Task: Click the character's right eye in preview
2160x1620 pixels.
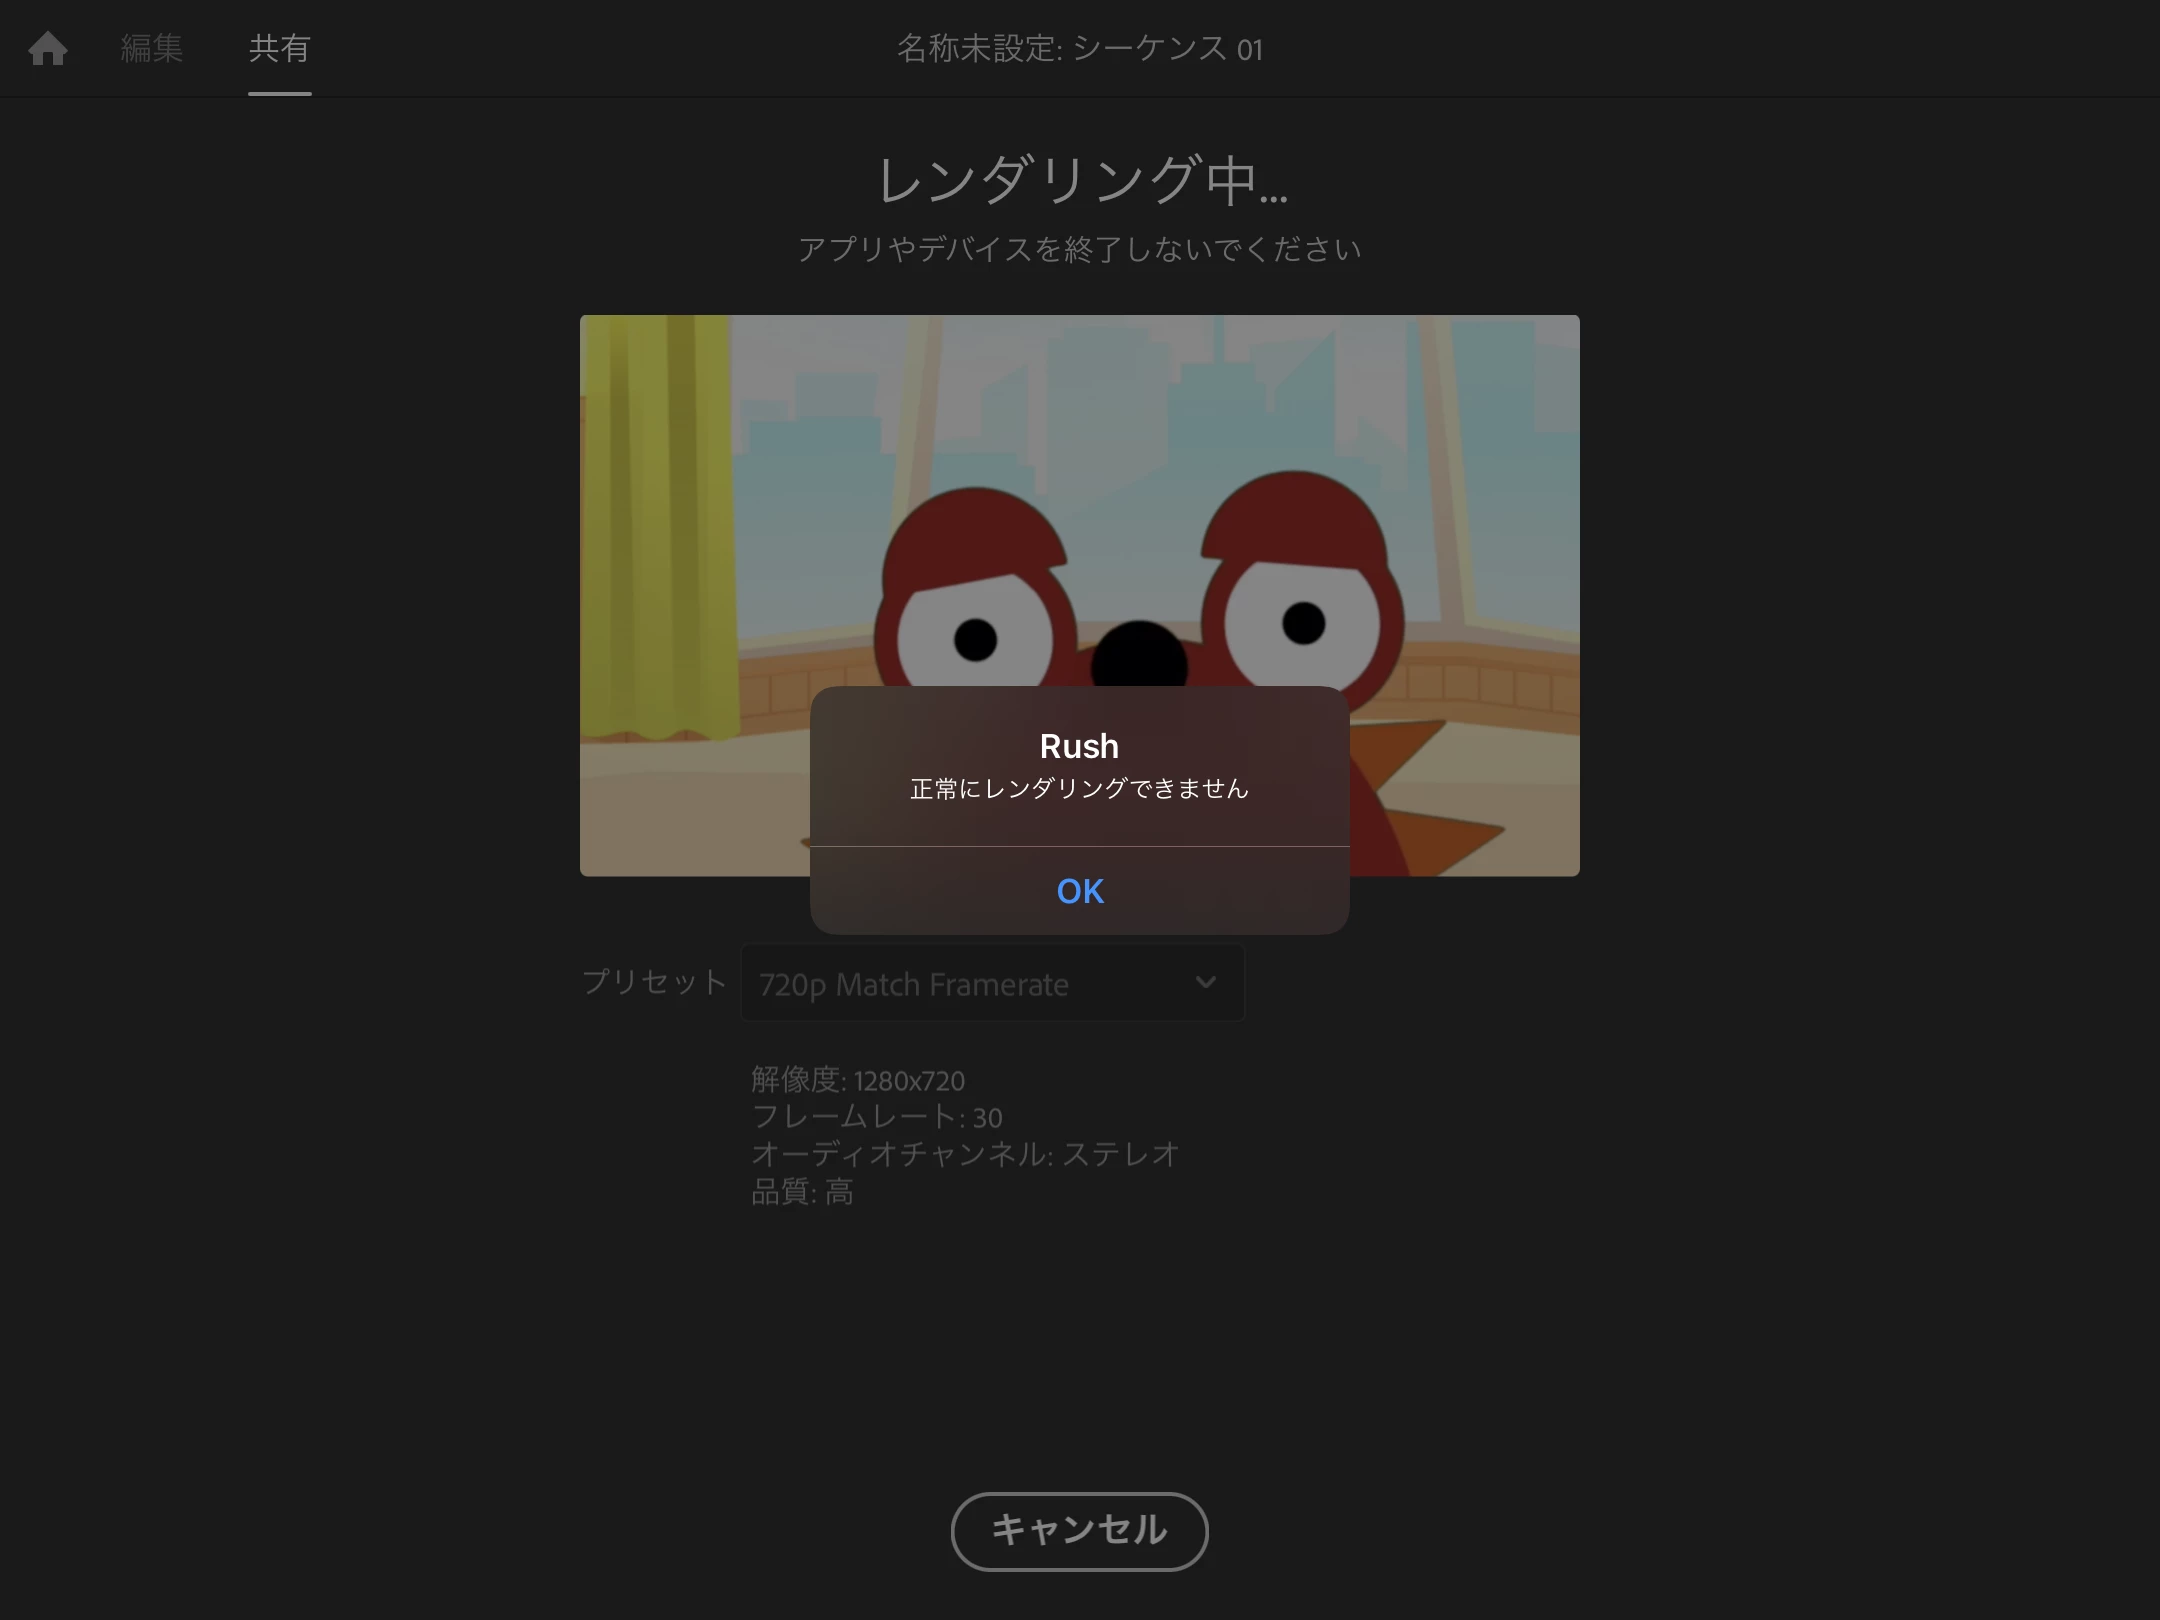Action: click(1302, 623)
